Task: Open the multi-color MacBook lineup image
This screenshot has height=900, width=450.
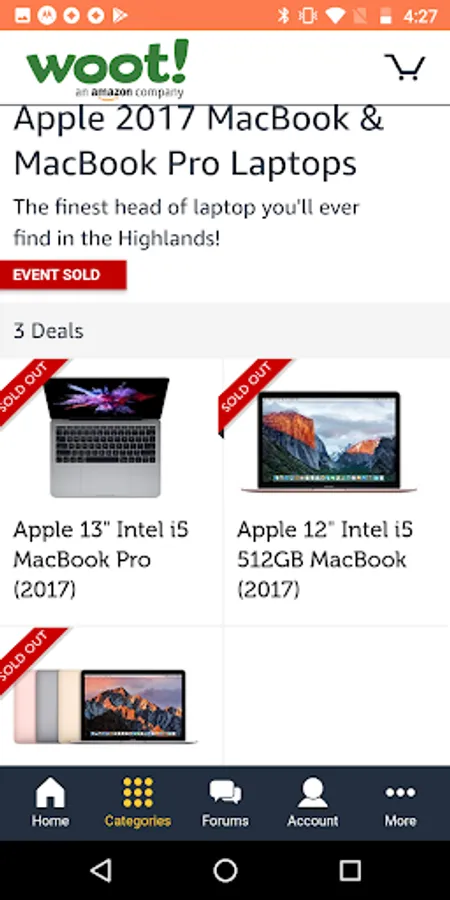Action: pyautogui.click(x=106, y=707)
